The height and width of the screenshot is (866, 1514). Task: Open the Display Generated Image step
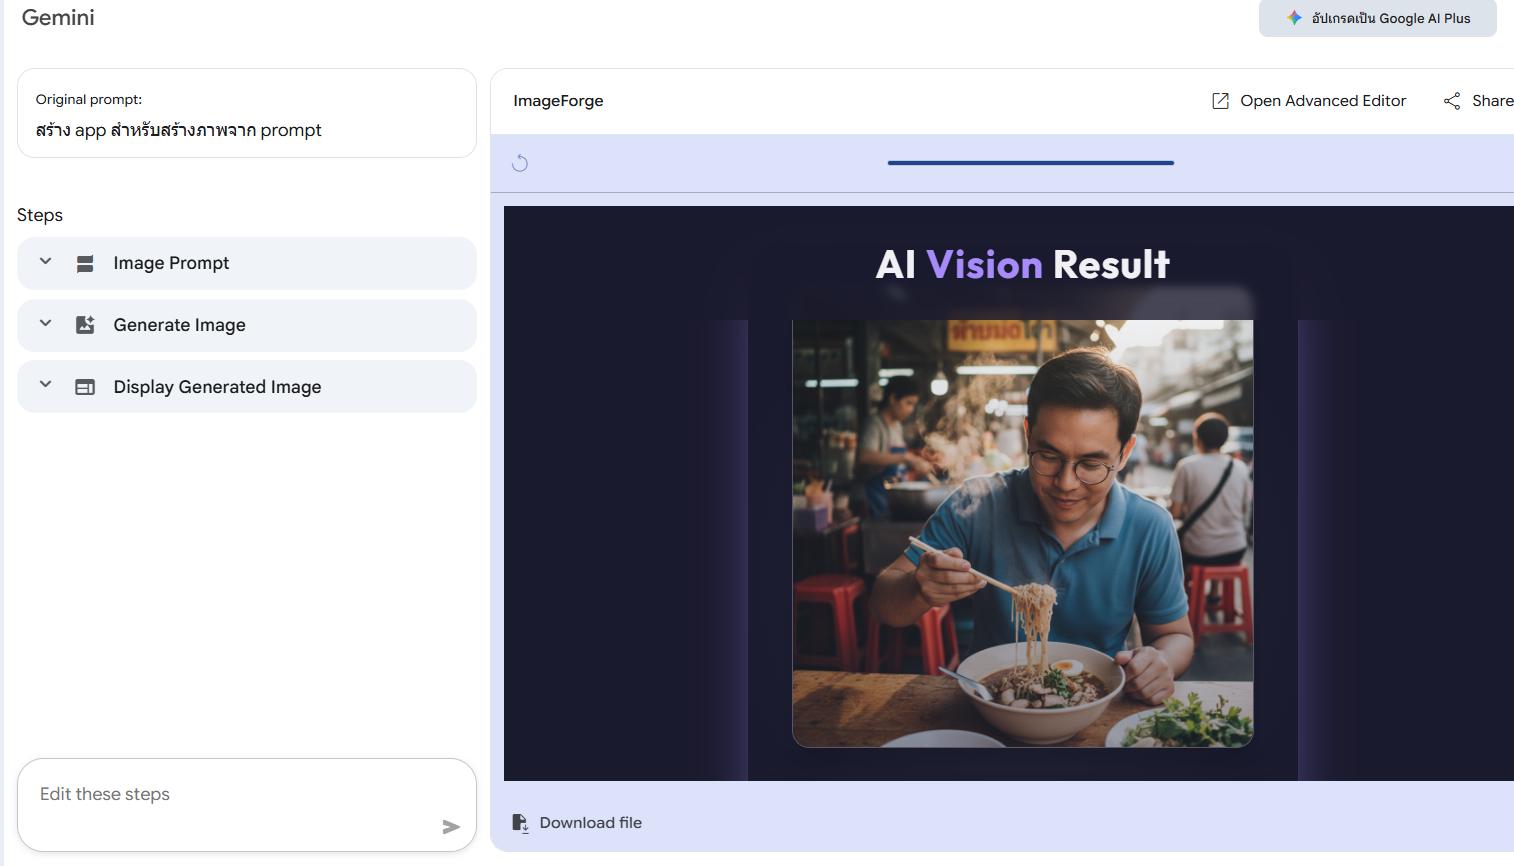(247, 387)
